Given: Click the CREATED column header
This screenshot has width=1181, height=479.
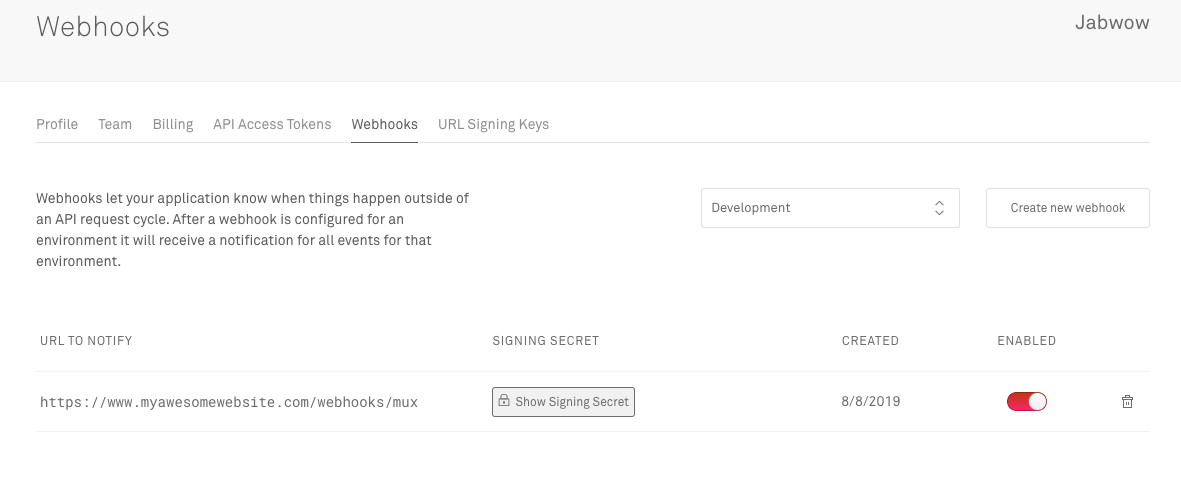Looking at the screenshot, I should [x=870, y=340].
